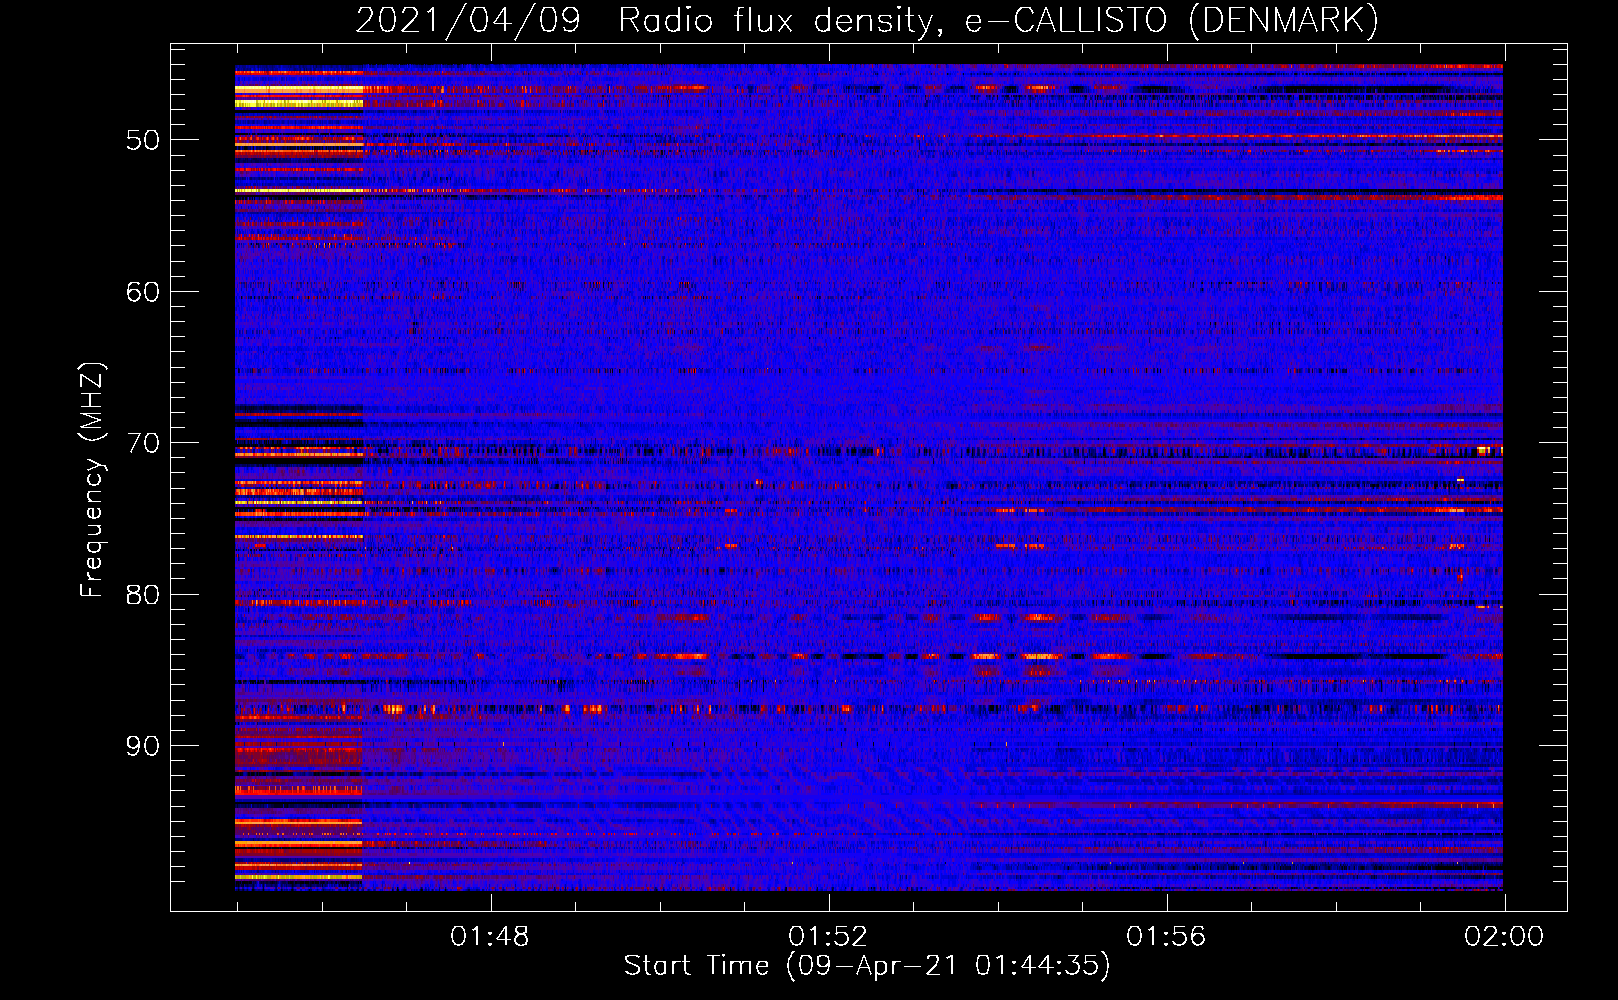Click the 01:56 time tick label
1618x1000 pixels.
1166,937
